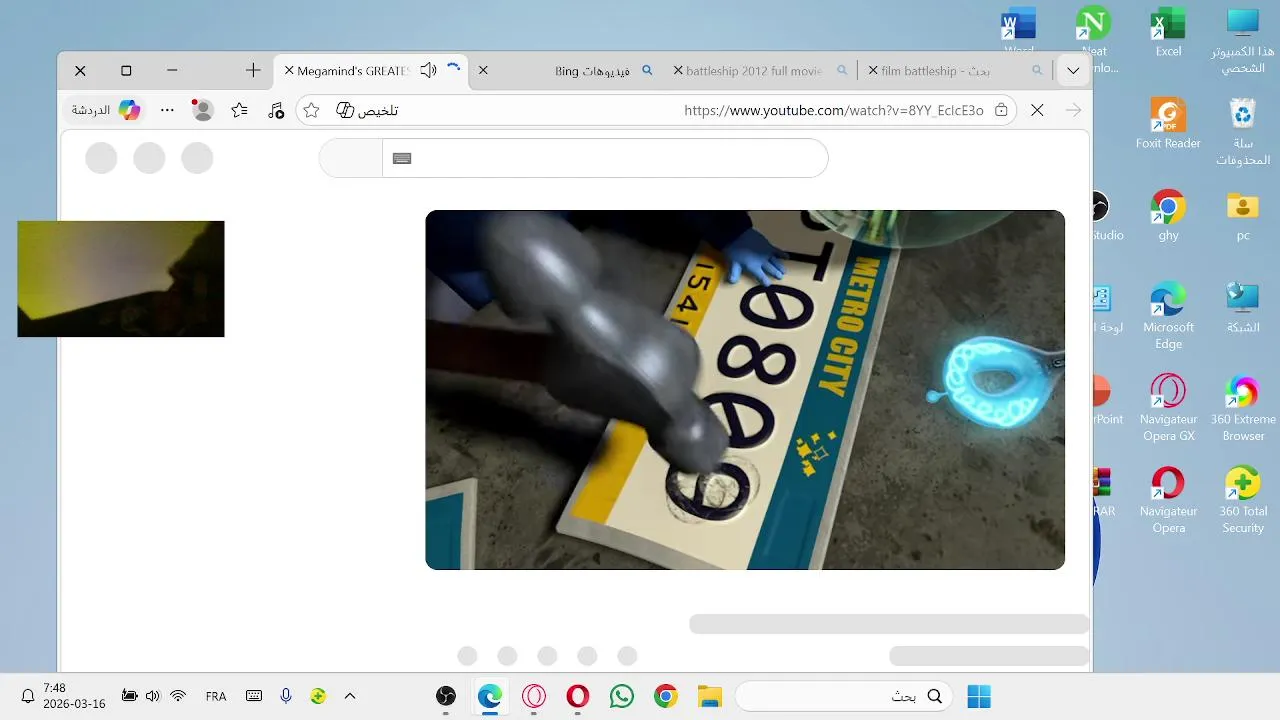
Task: Open Neat Download Manager desktop icon
Action: point(1094,40)
